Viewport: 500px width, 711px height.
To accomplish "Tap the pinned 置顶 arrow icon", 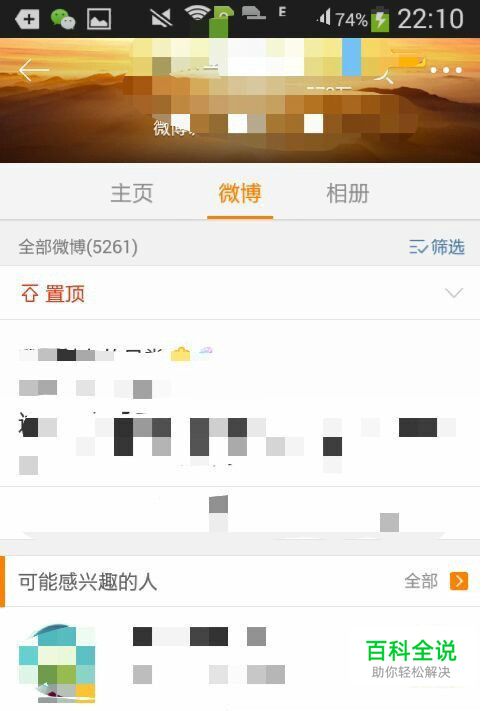I will coord(30,293).
